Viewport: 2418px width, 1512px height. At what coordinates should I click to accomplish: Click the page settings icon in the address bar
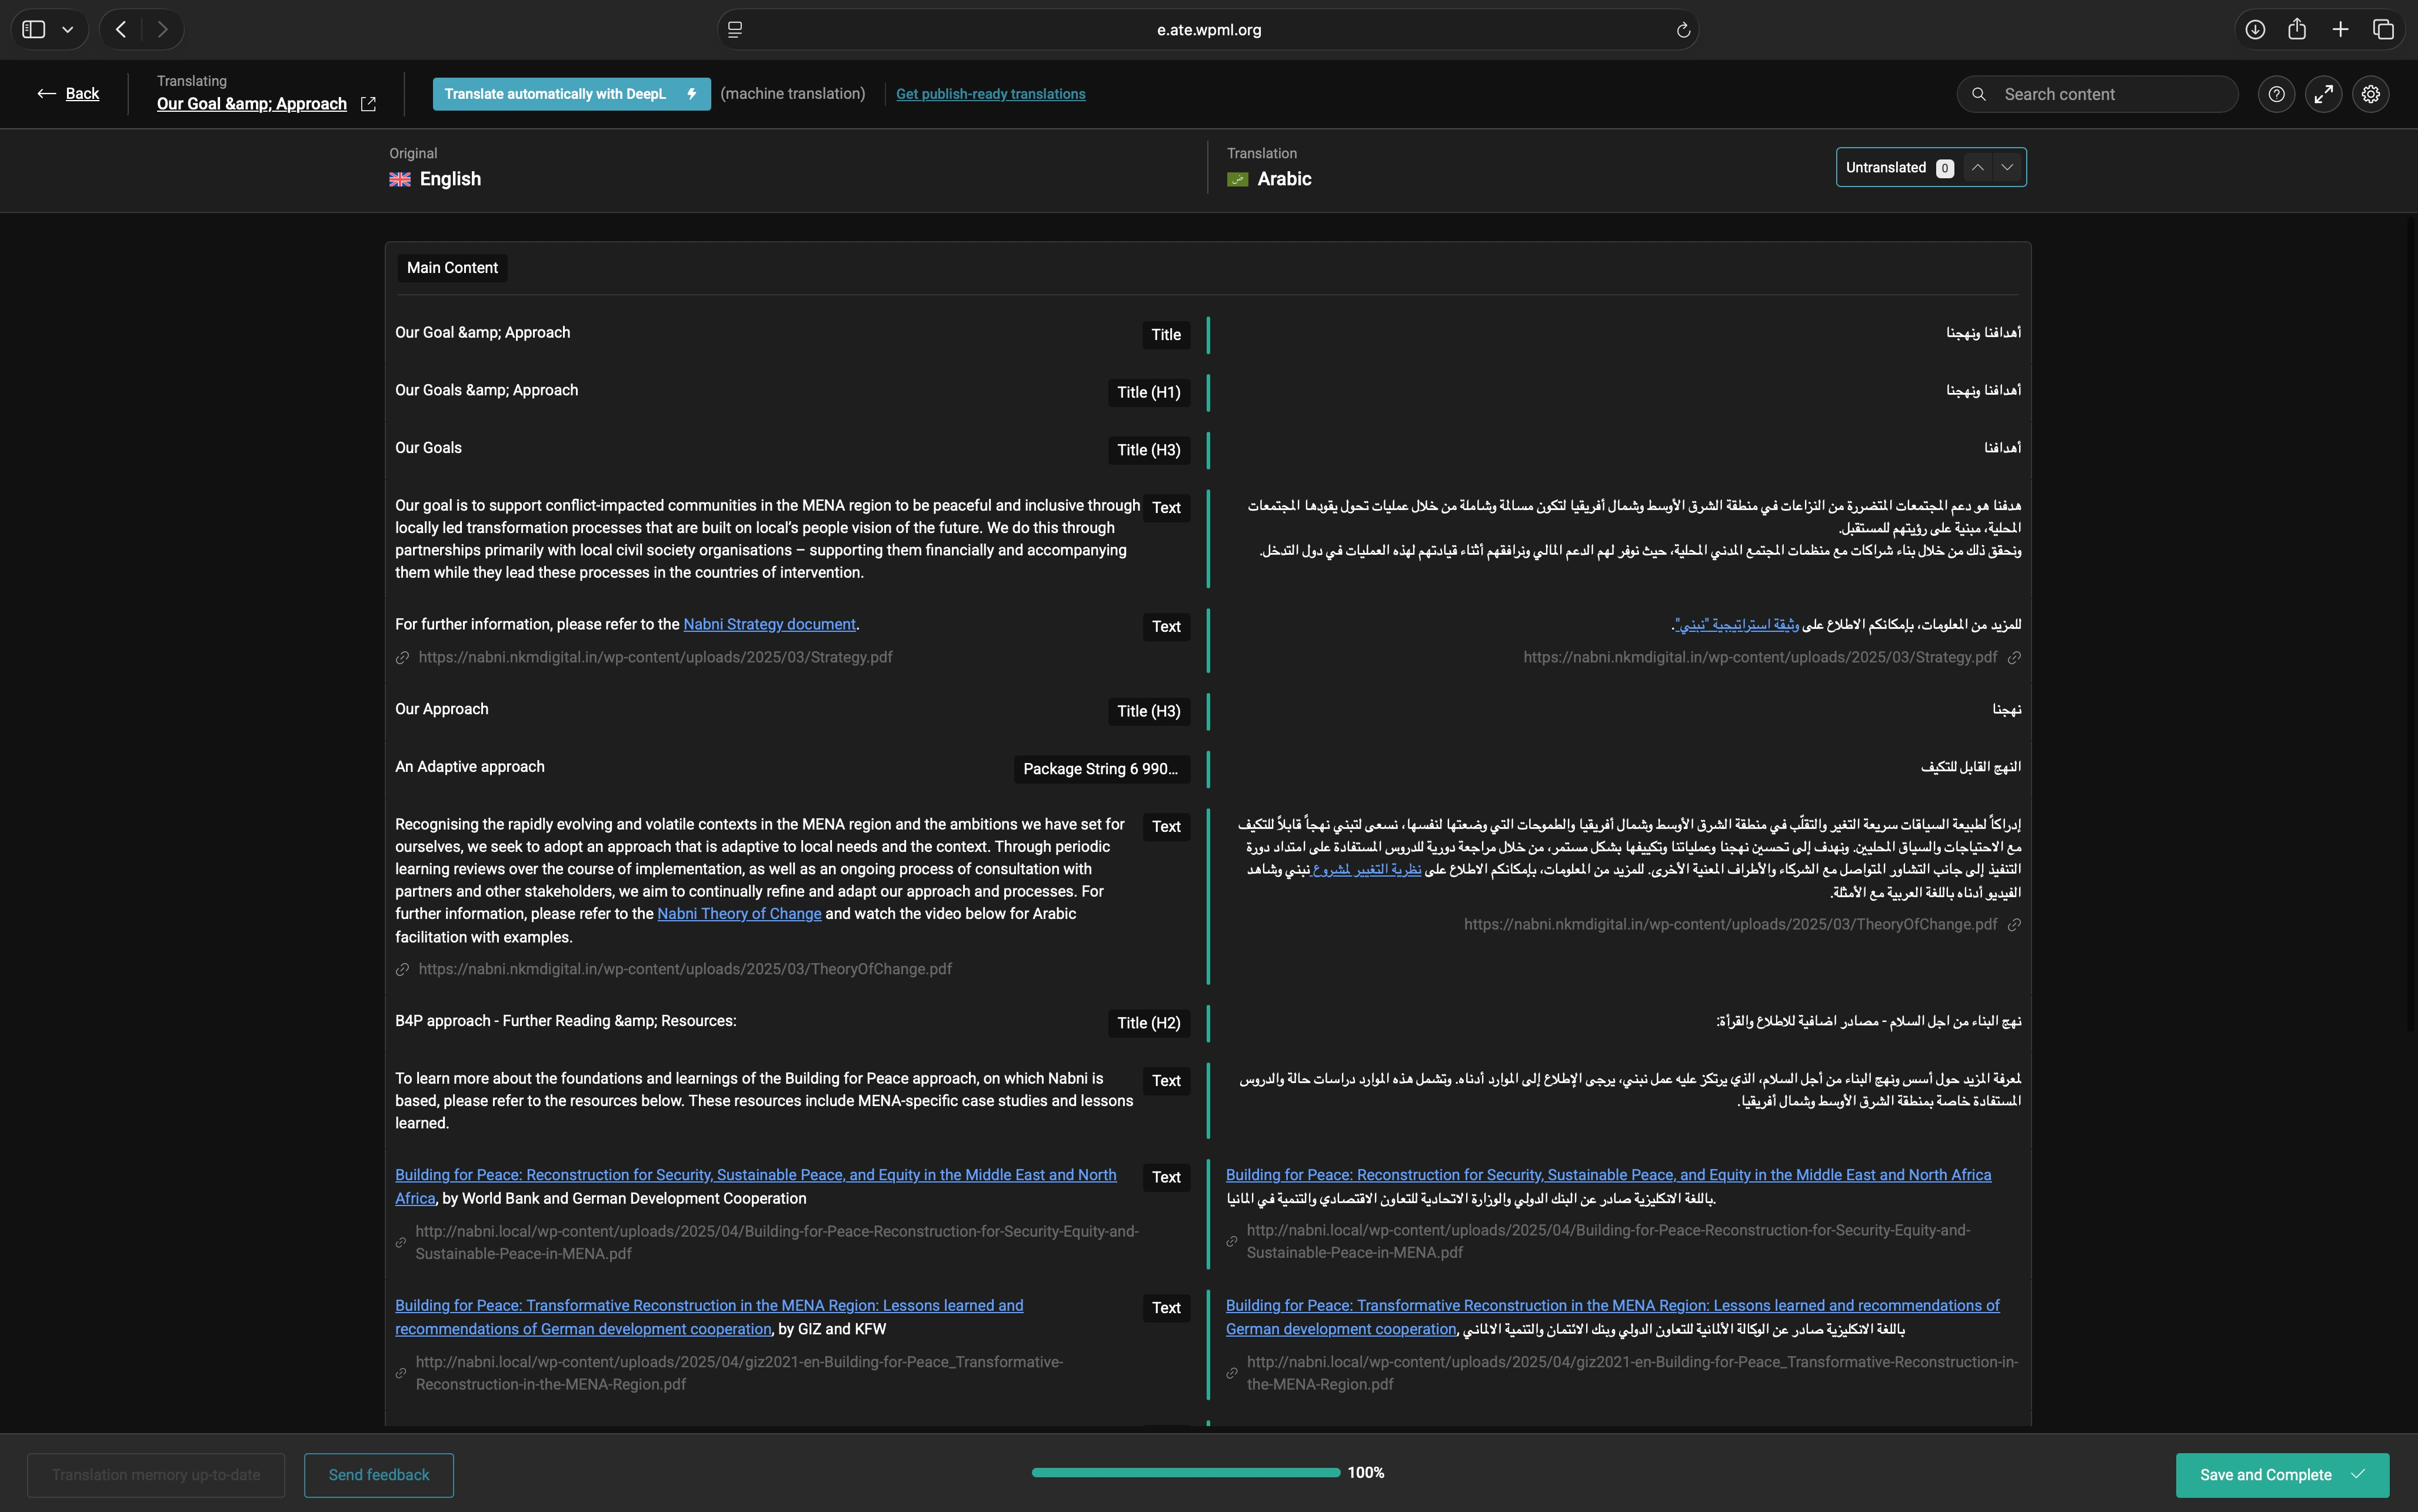[x=735, y=30]
